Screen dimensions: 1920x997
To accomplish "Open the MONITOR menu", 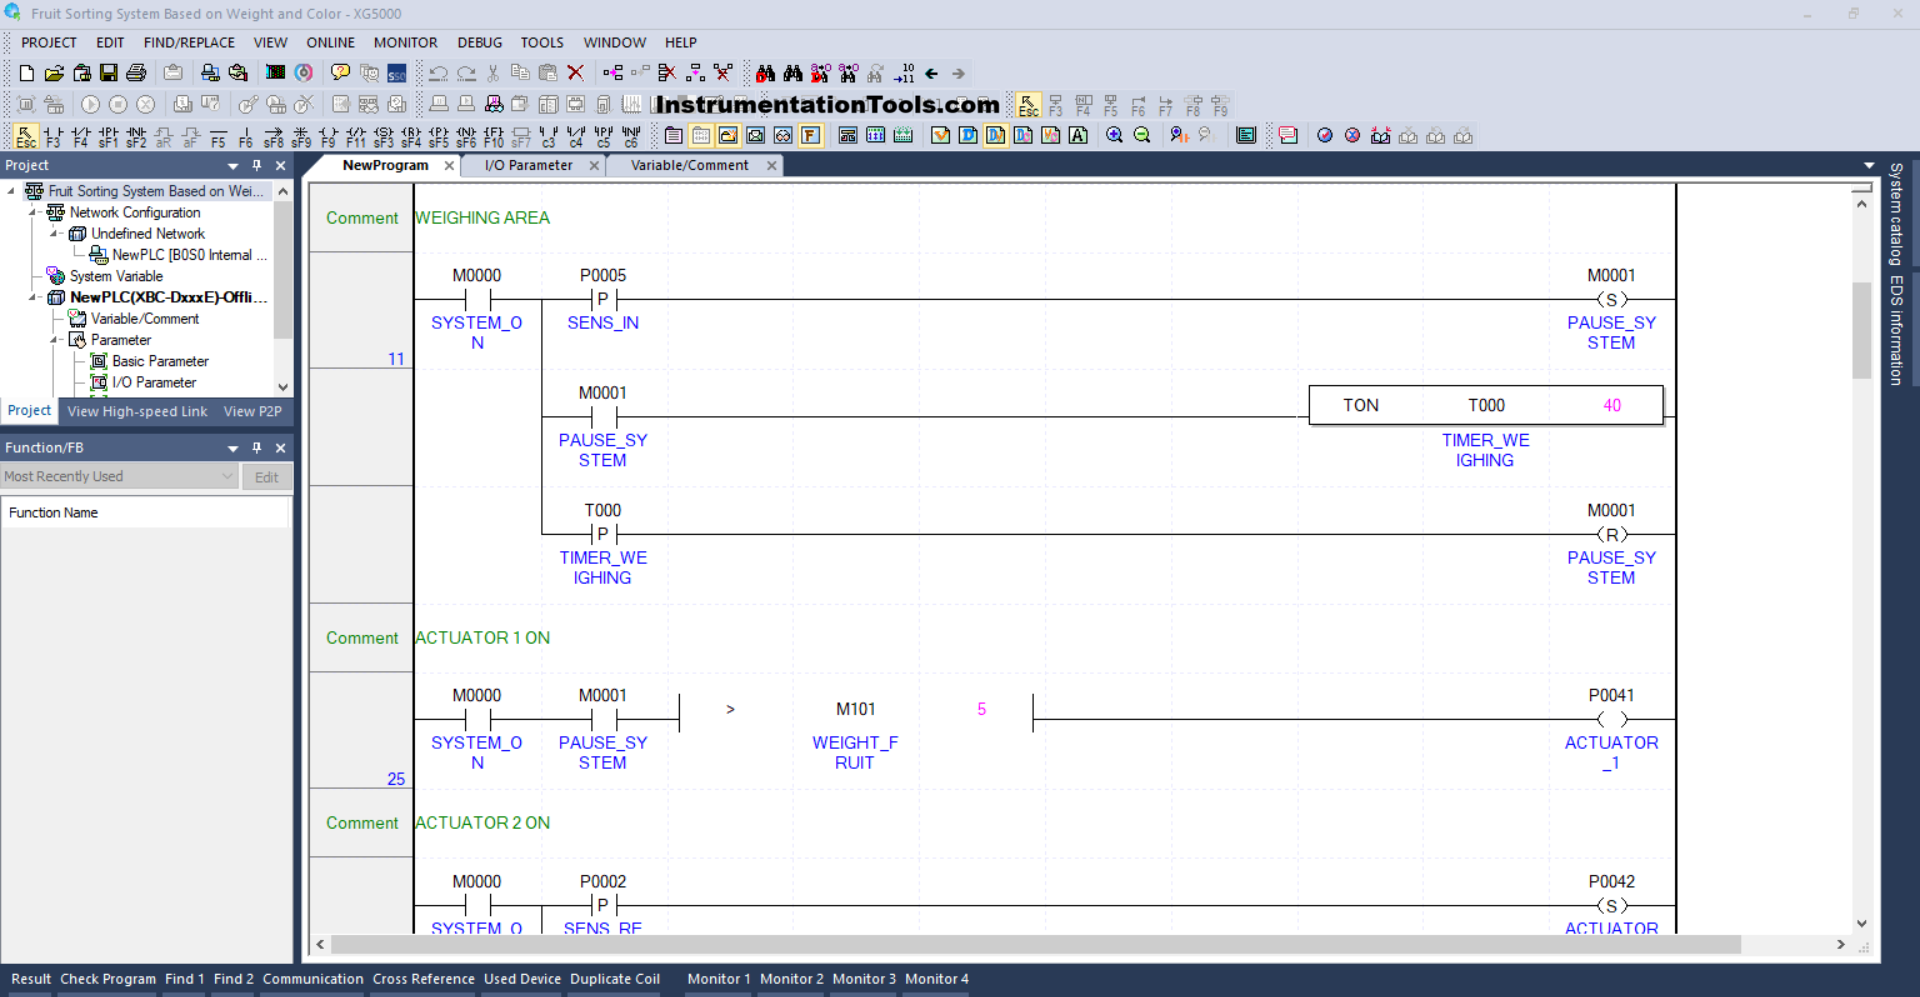I will tap(405, 42).
